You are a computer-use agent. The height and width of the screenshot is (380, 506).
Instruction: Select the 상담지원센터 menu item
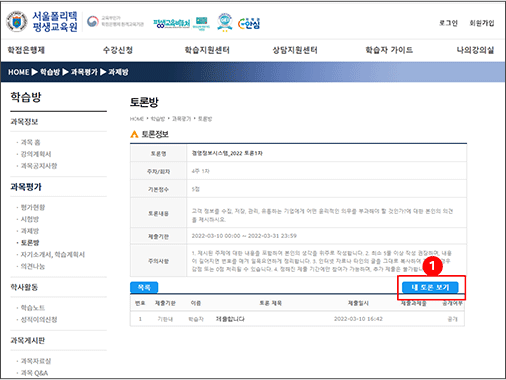(x=295, y=50)
